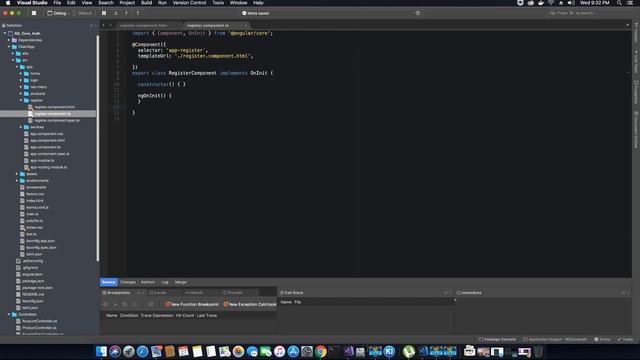Switch to register.component.html editor tab
This screenshot has height=360, width=640.
pos(143,25)
